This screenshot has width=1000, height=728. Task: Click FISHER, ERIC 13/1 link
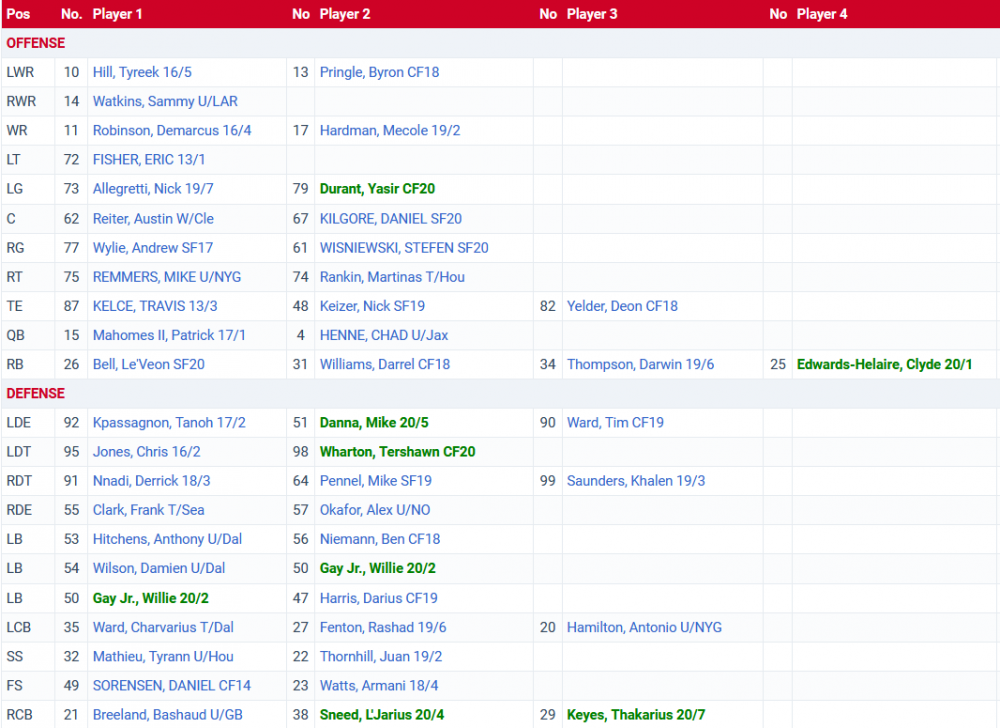[x=149, y=159]
